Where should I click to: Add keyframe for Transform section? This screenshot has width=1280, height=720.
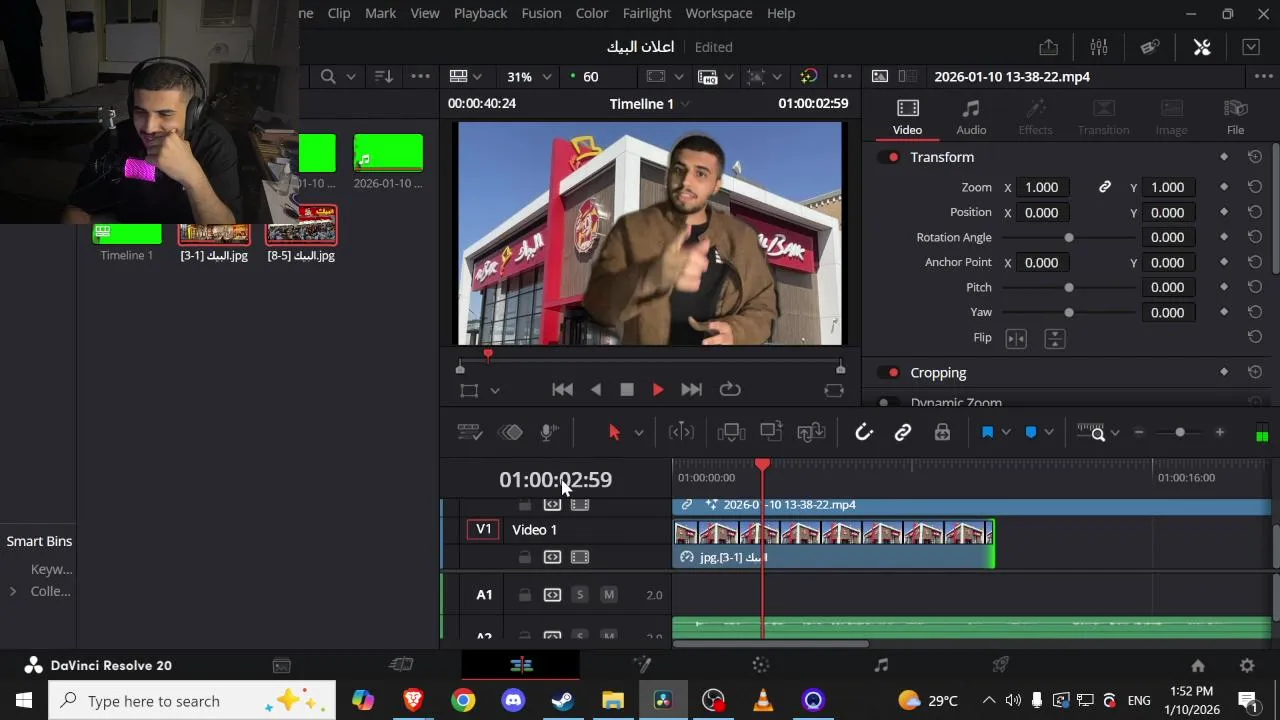[x=1224, y=157]
